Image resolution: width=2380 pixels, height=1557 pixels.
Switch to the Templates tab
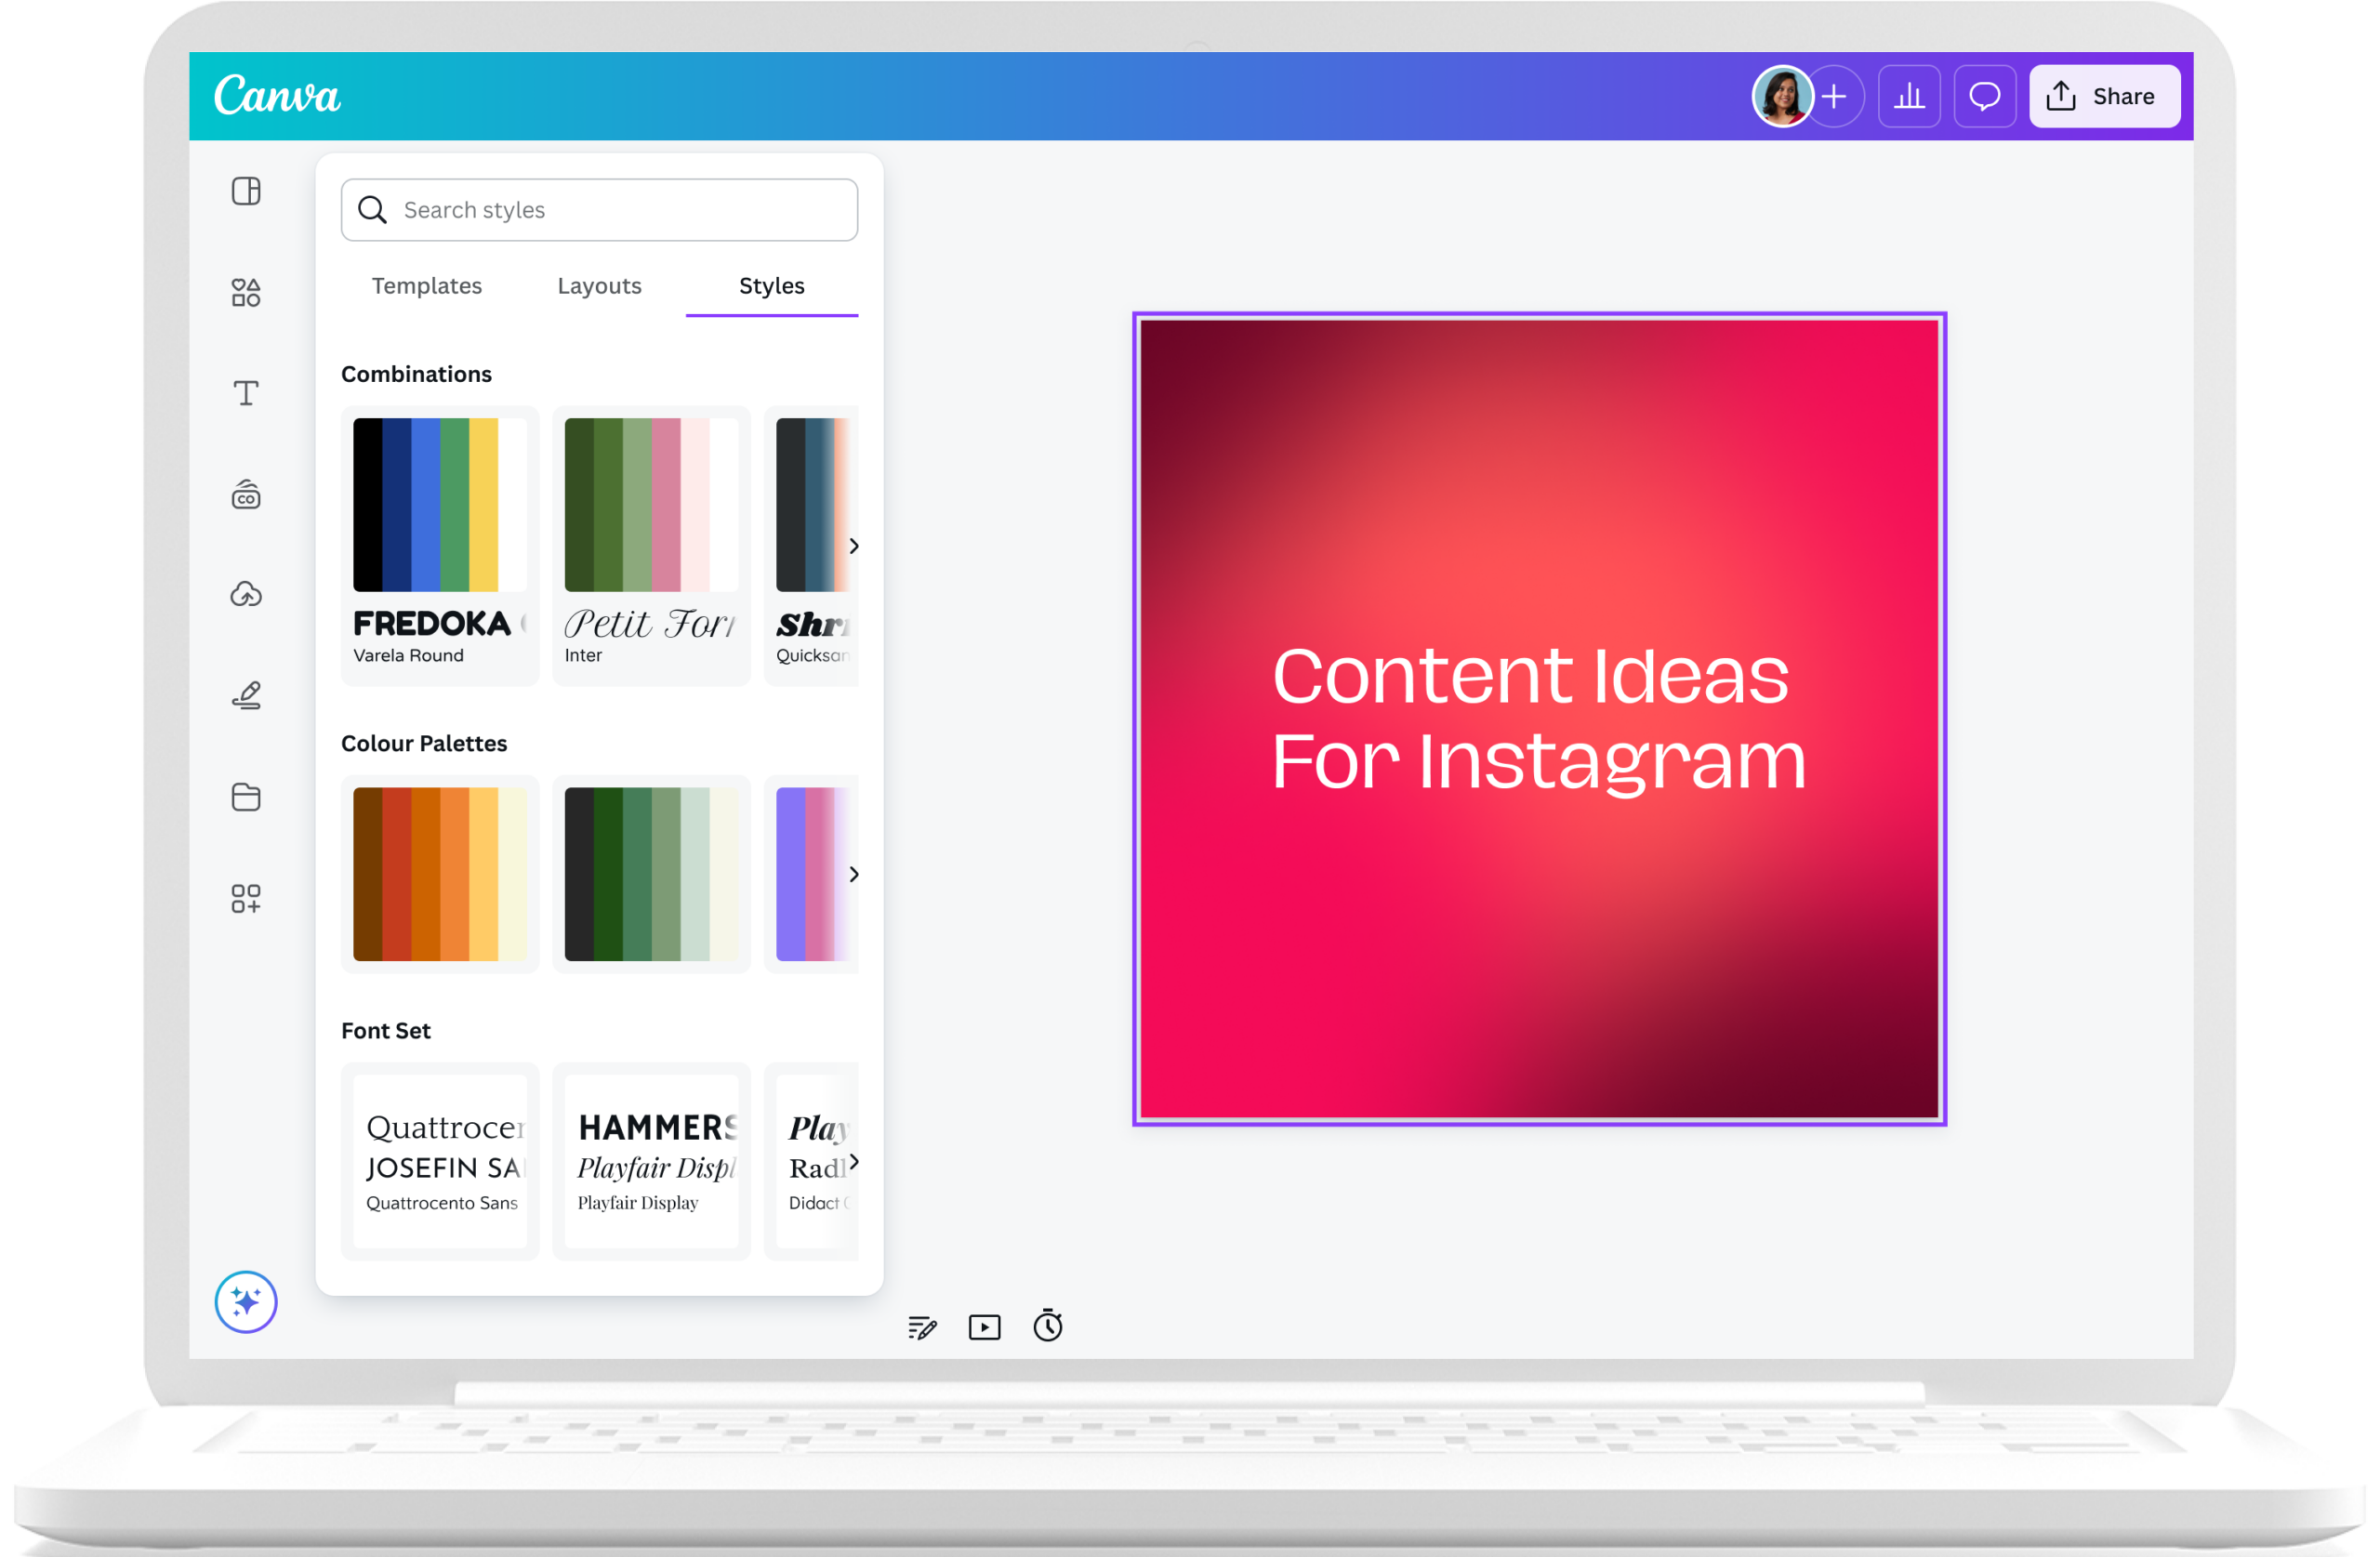coord(427,286)
